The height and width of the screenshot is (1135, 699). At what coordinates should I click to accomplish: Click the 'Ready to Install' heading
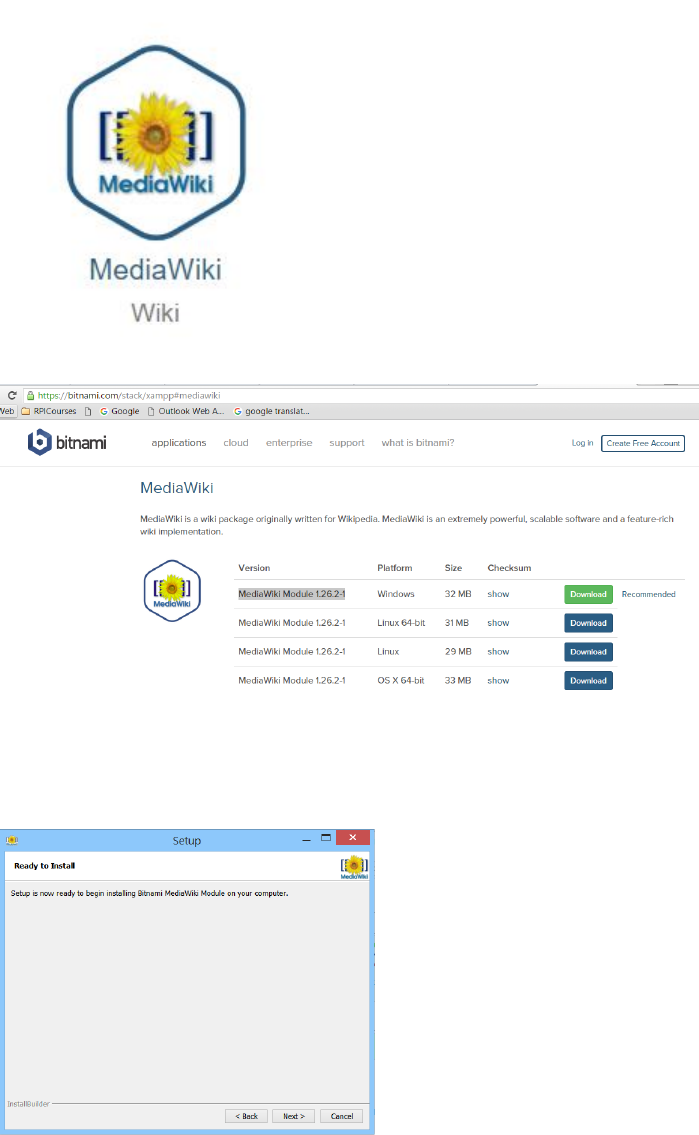click(44, 866)
